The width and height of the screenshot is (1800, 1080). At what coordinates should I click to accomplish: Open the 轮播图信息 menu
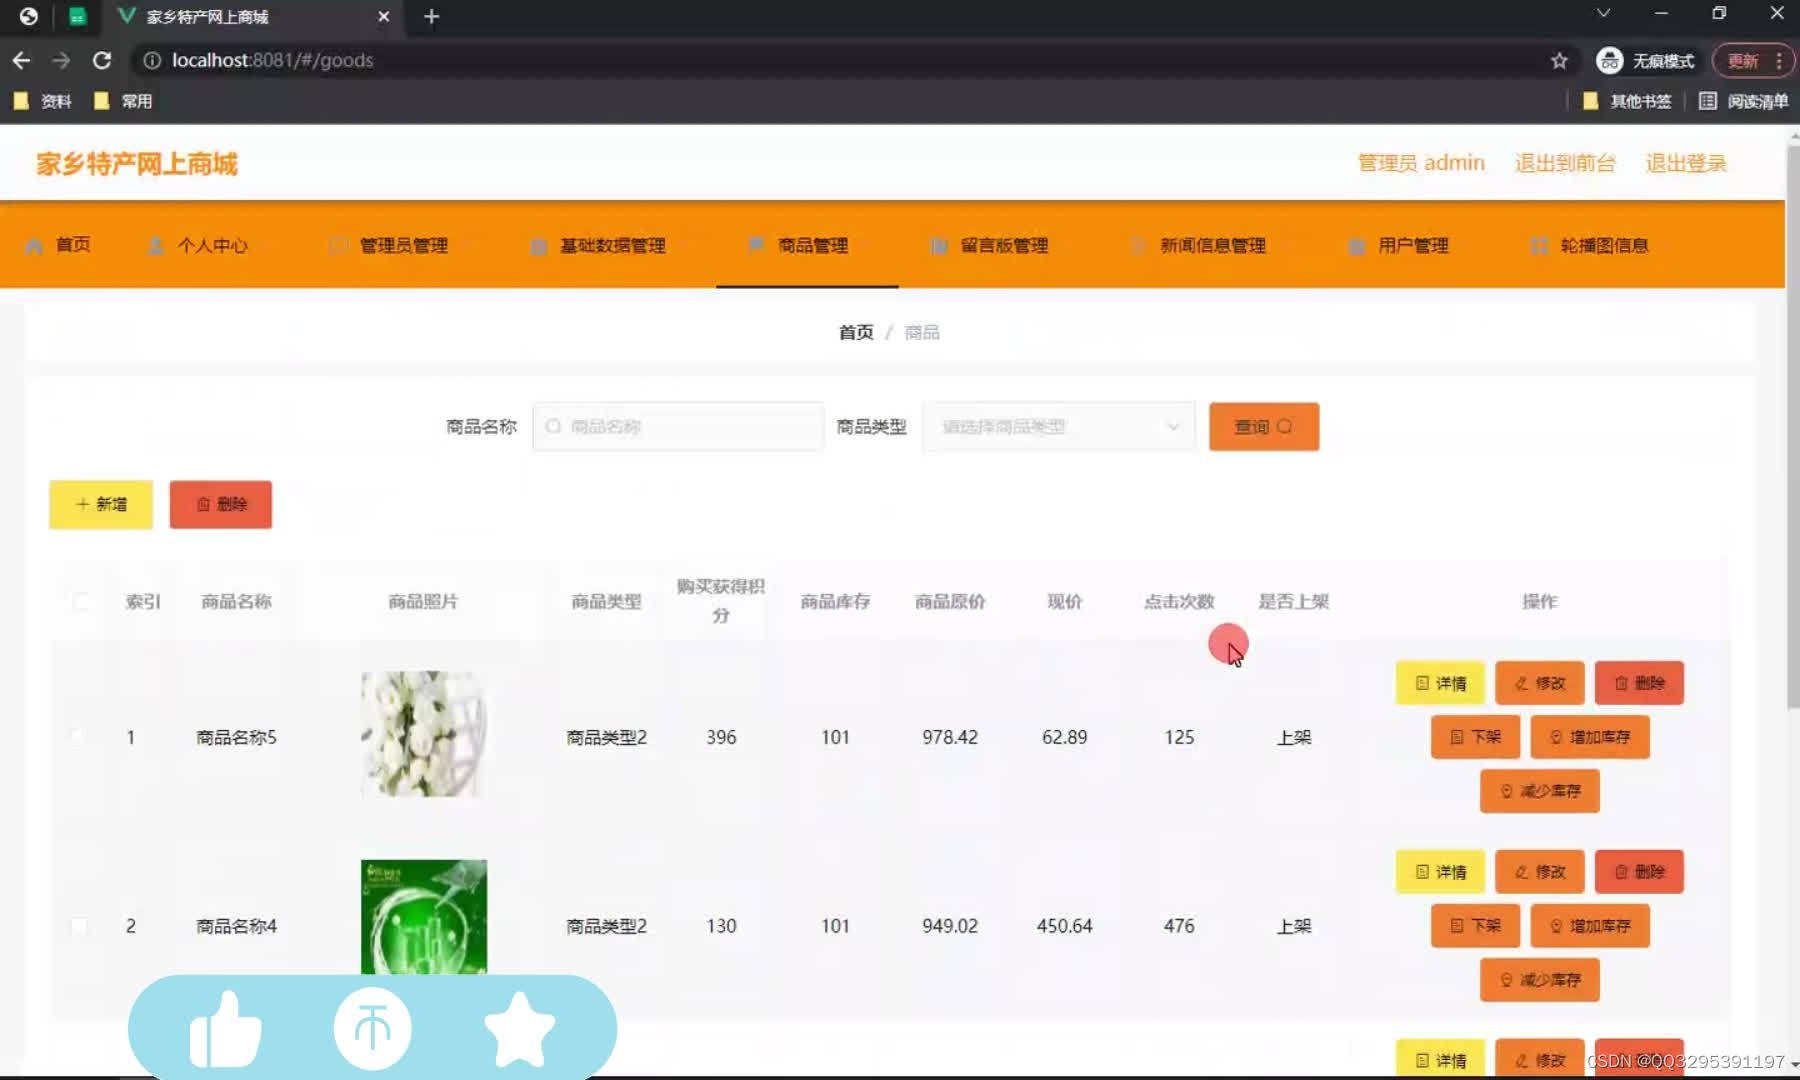[x=1590, y=245]
